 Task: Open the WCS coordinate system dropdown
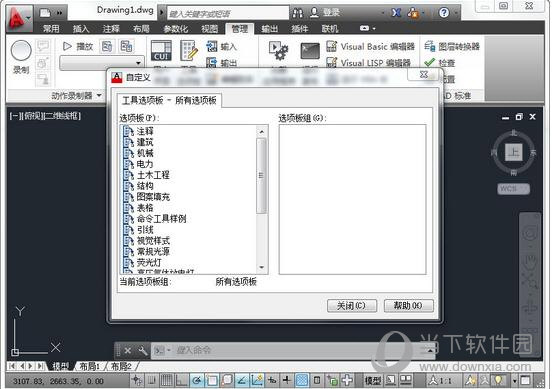point(514,189)
